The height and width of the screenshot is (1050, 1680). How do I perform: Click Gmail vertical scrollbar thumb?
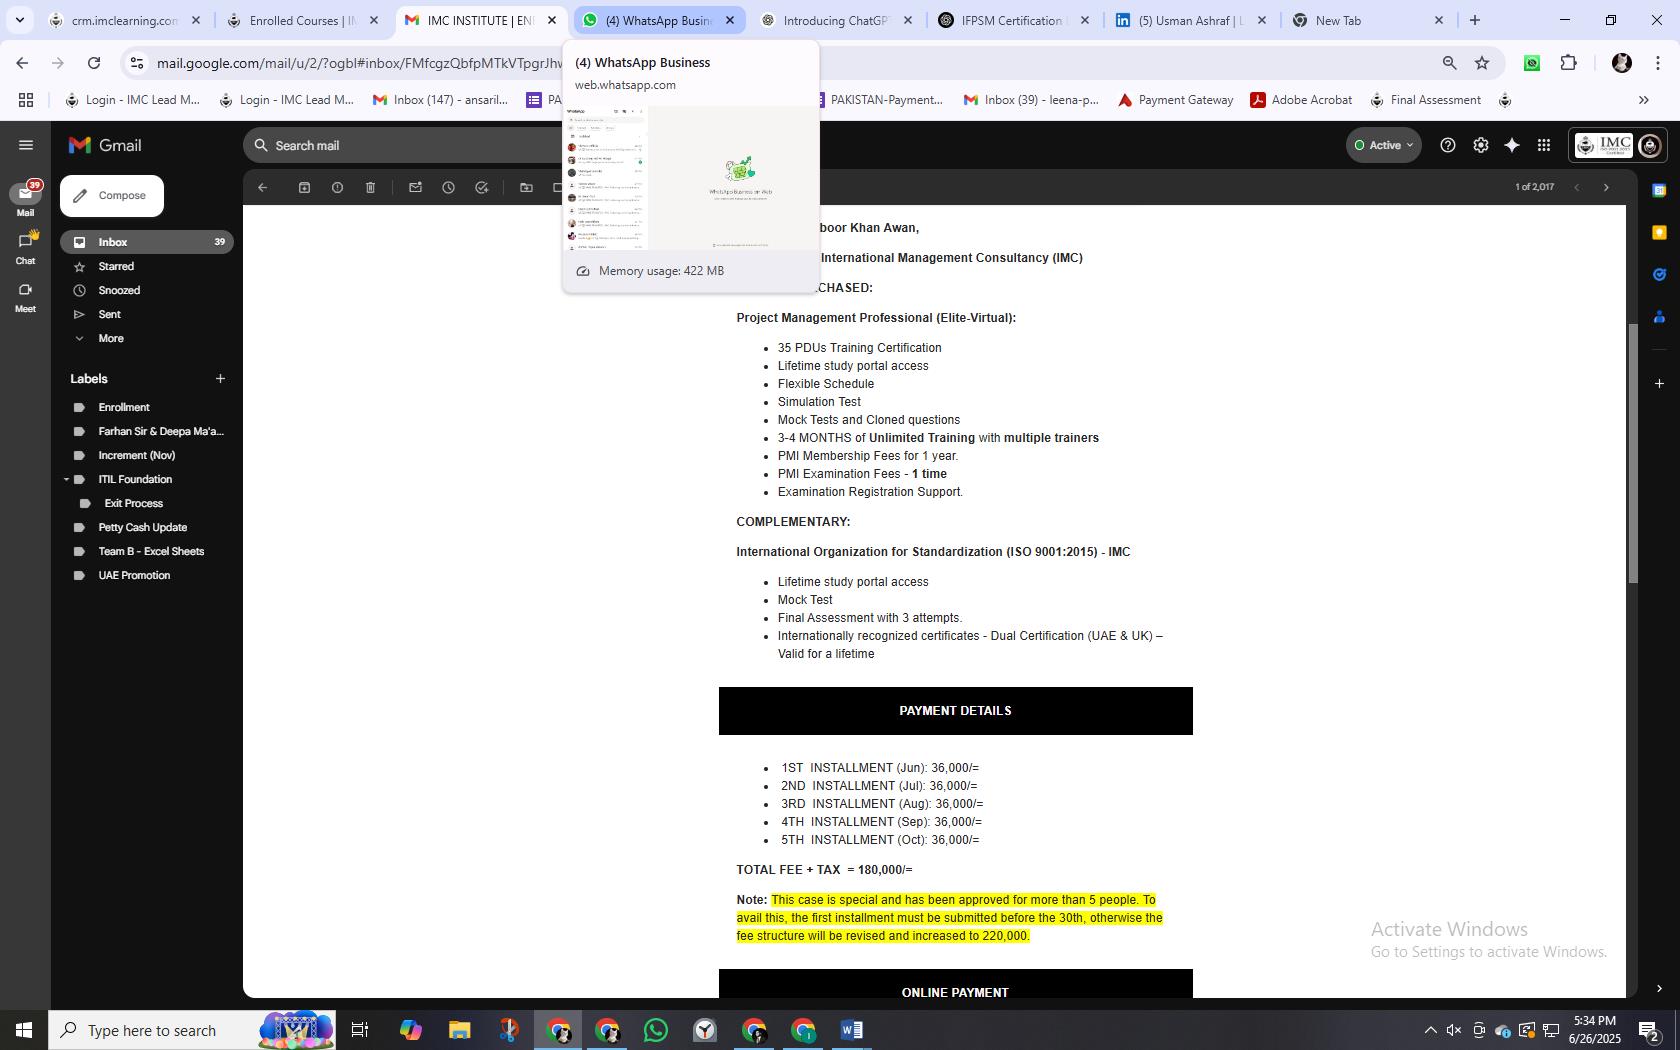coord(1633,453)
